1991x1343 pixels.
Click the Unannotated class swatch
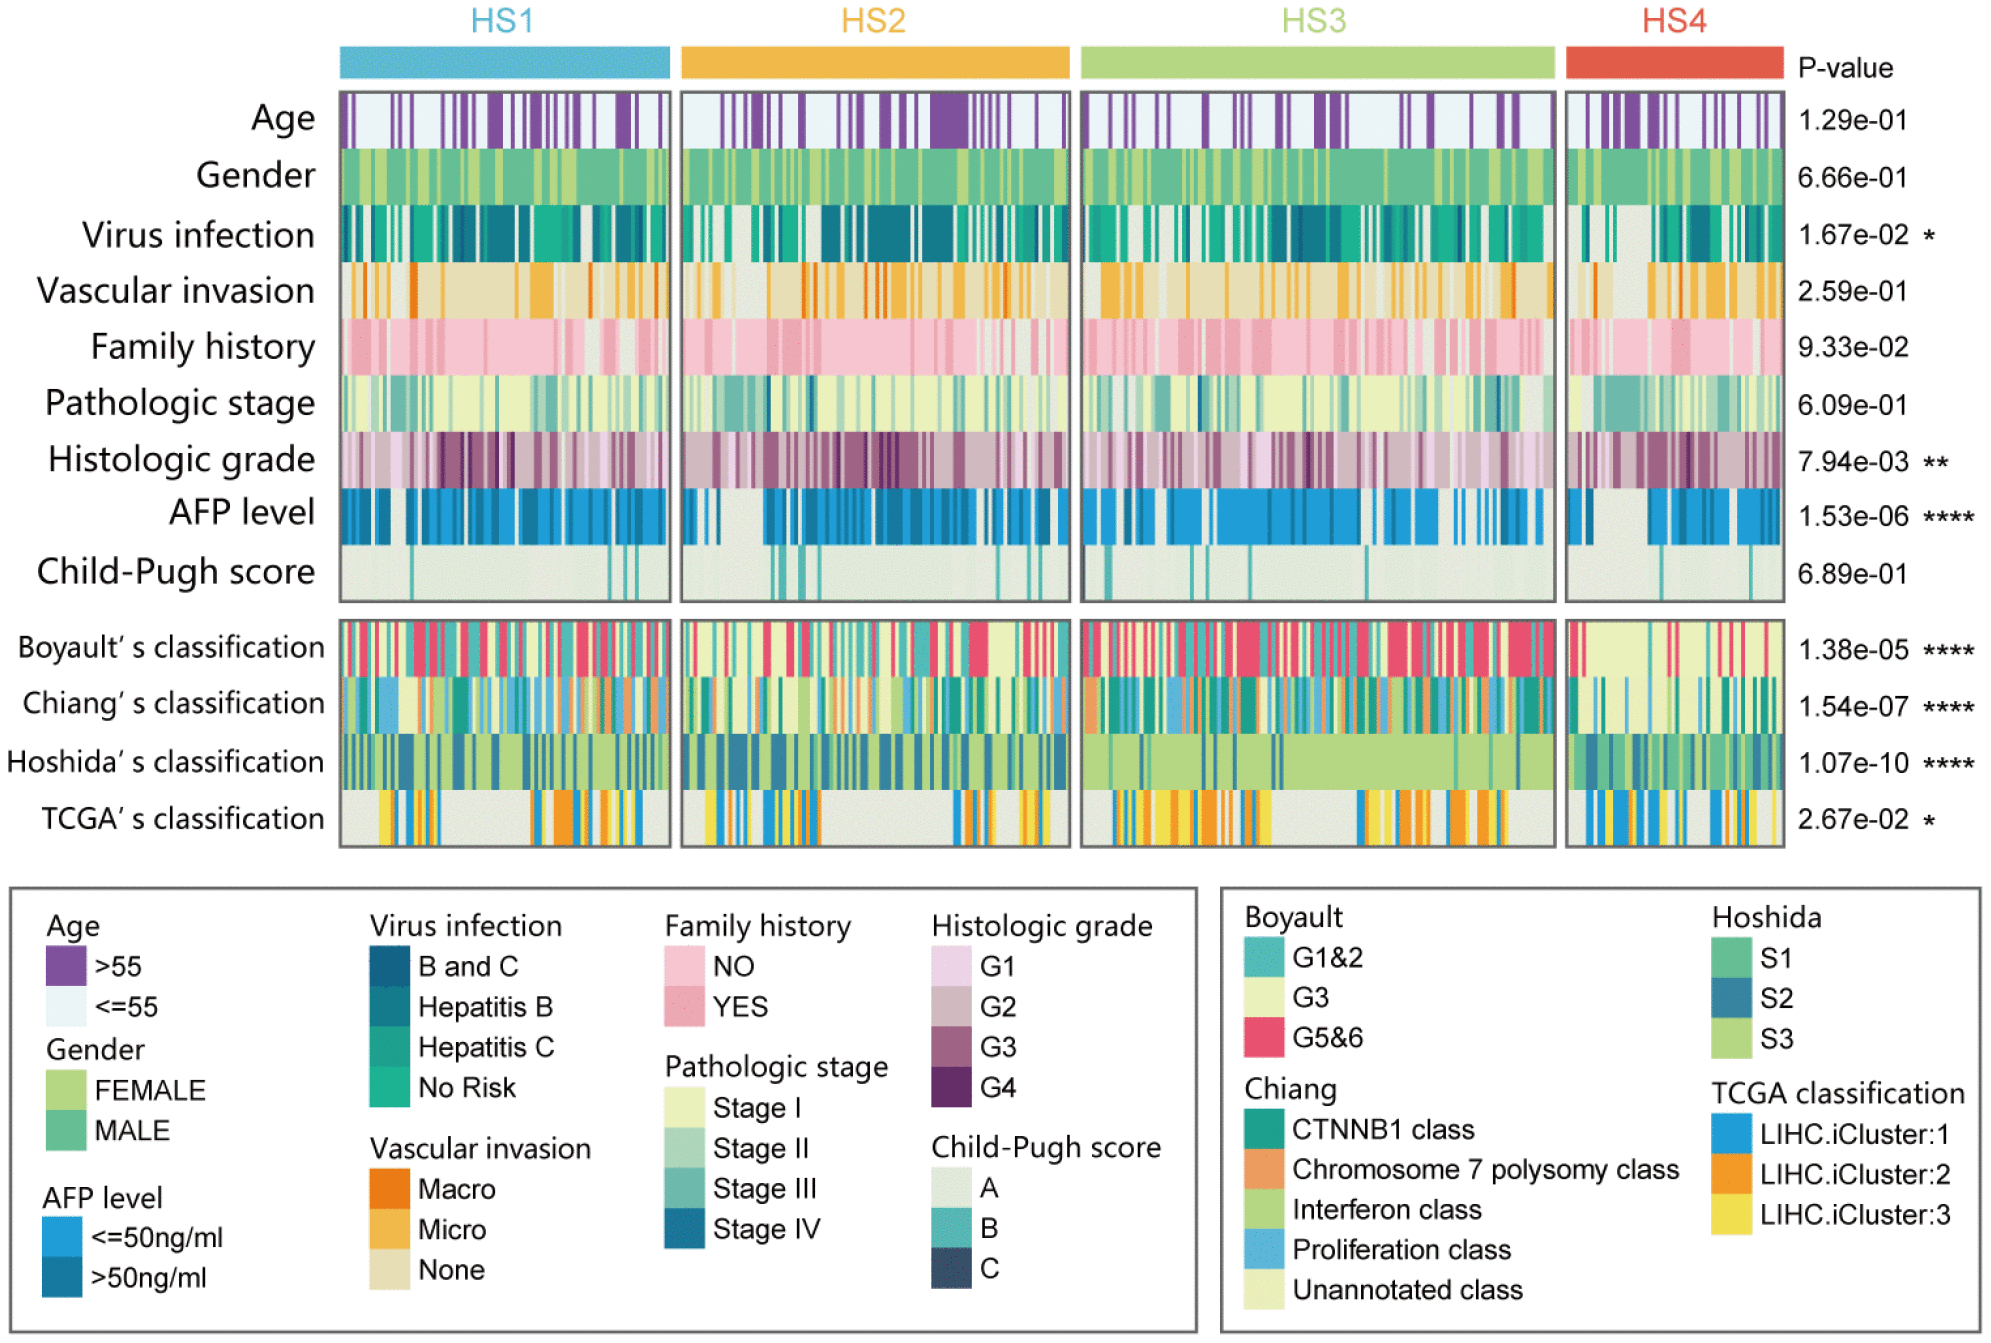click(1264, 1289)
